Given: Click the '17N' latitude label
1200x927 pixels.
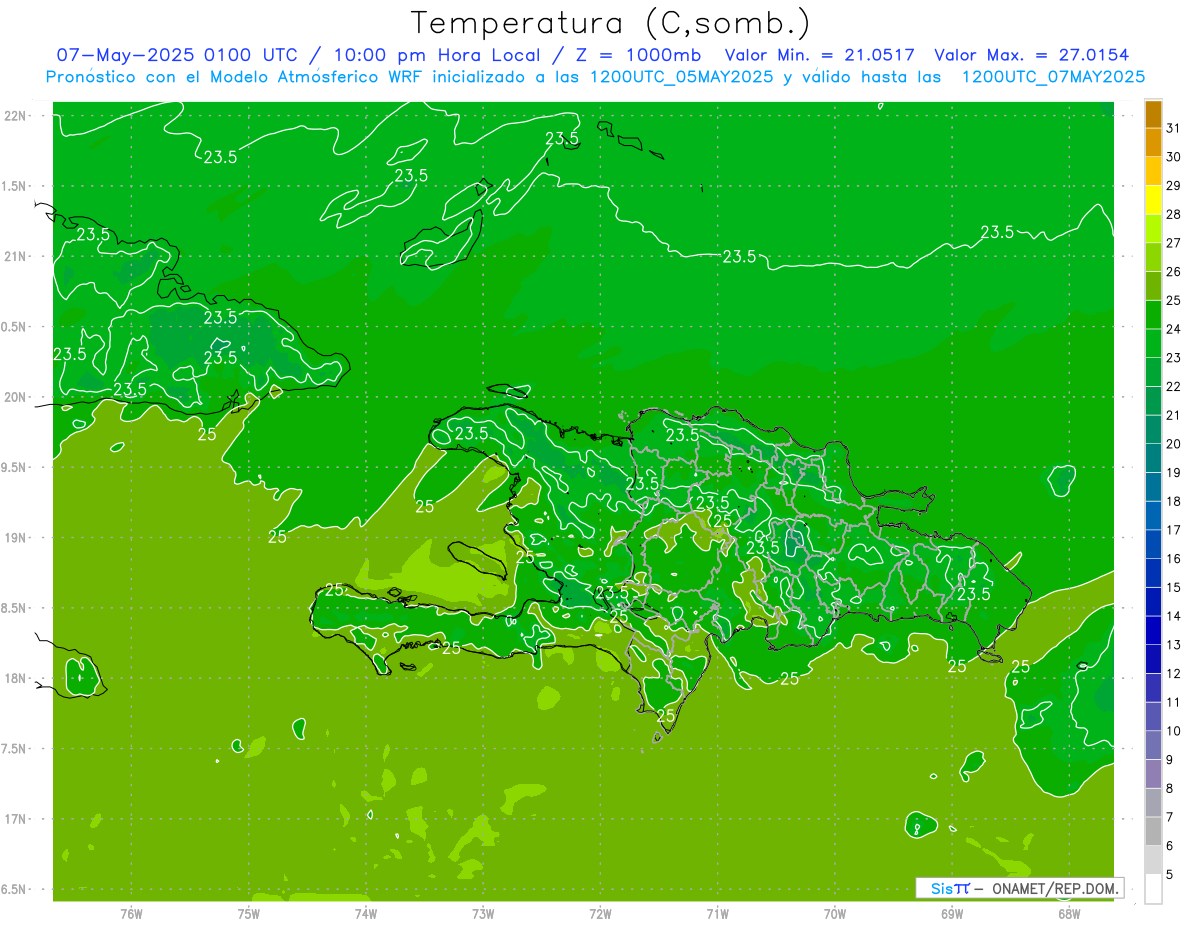Looking at the screenshot, I should click(15, 819).
